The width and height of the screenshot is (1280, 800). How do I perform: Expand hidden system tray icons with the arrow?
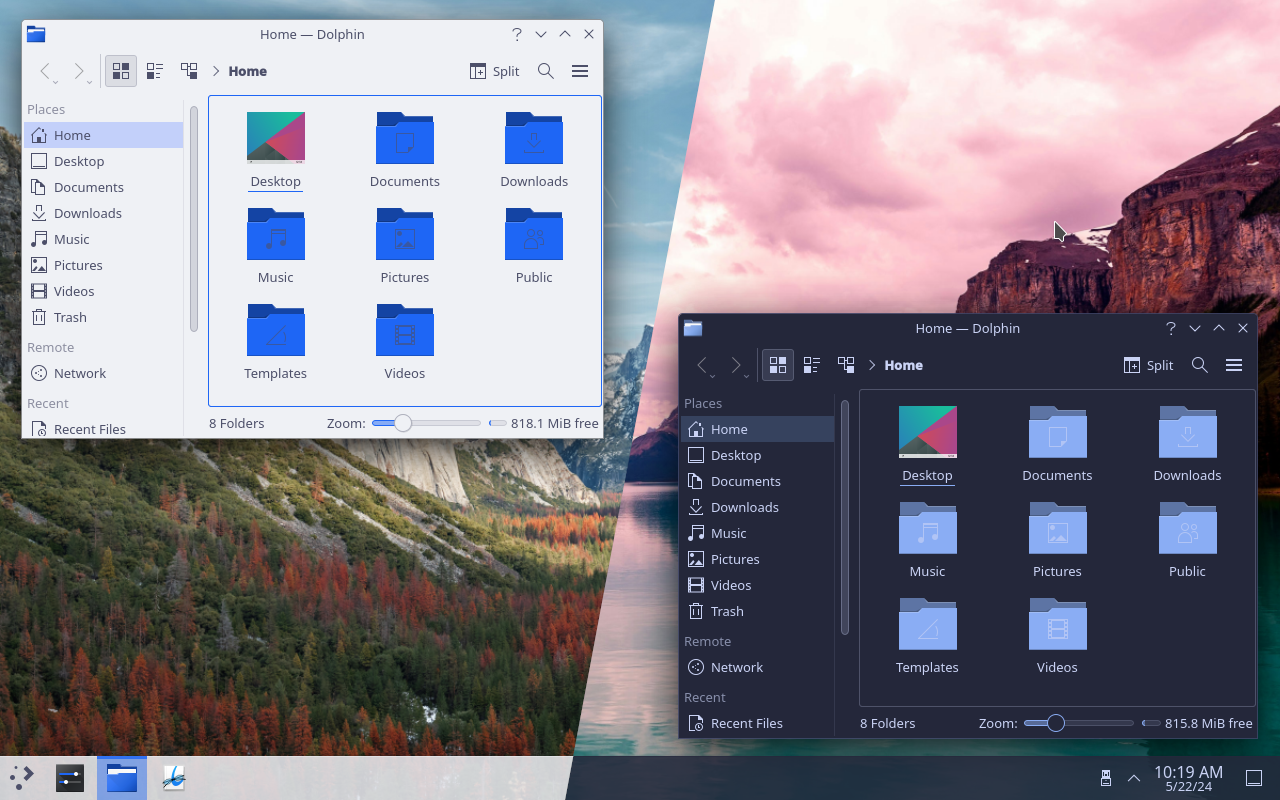tap(1133, 777)
